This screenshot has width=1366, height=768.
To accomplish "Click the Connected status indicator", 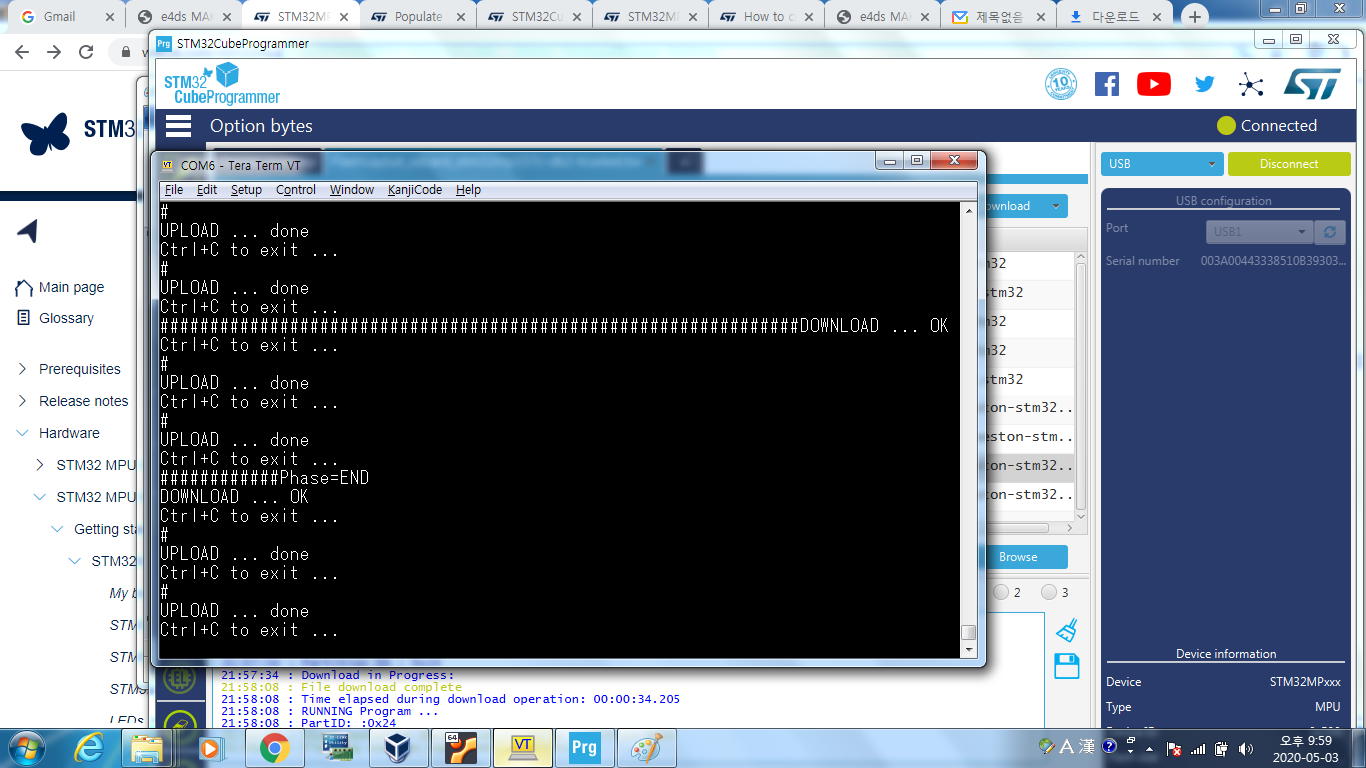I will 1267,126.
